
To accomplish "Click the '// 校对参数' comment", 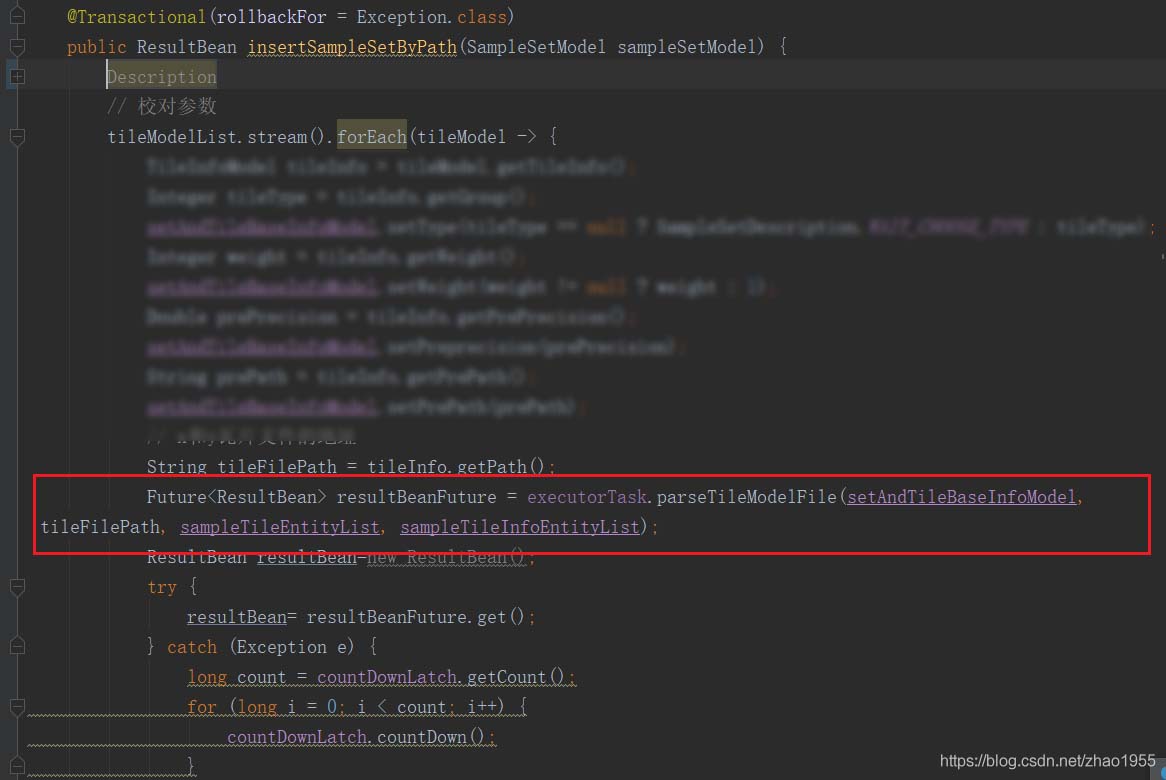I will (161, 106).
